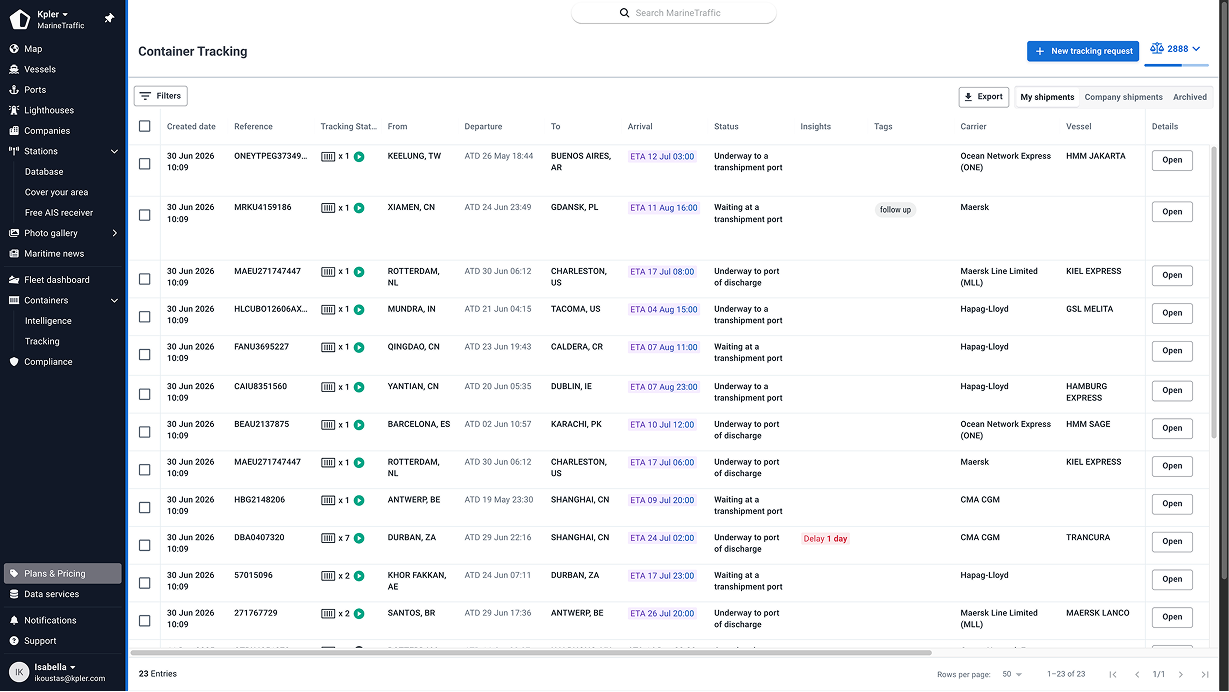Click the Search MarineTraffic field
This screenshot has width=1229, height=692.
pos(674,13)
